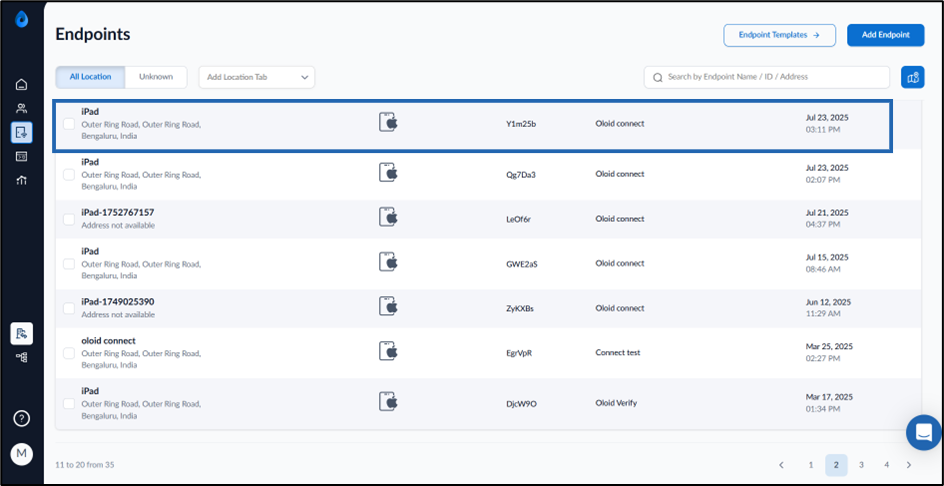Tick the checkbox for endpoint Y1m25b
Viewport: 944px width, 486px height.
coord(69,124)
